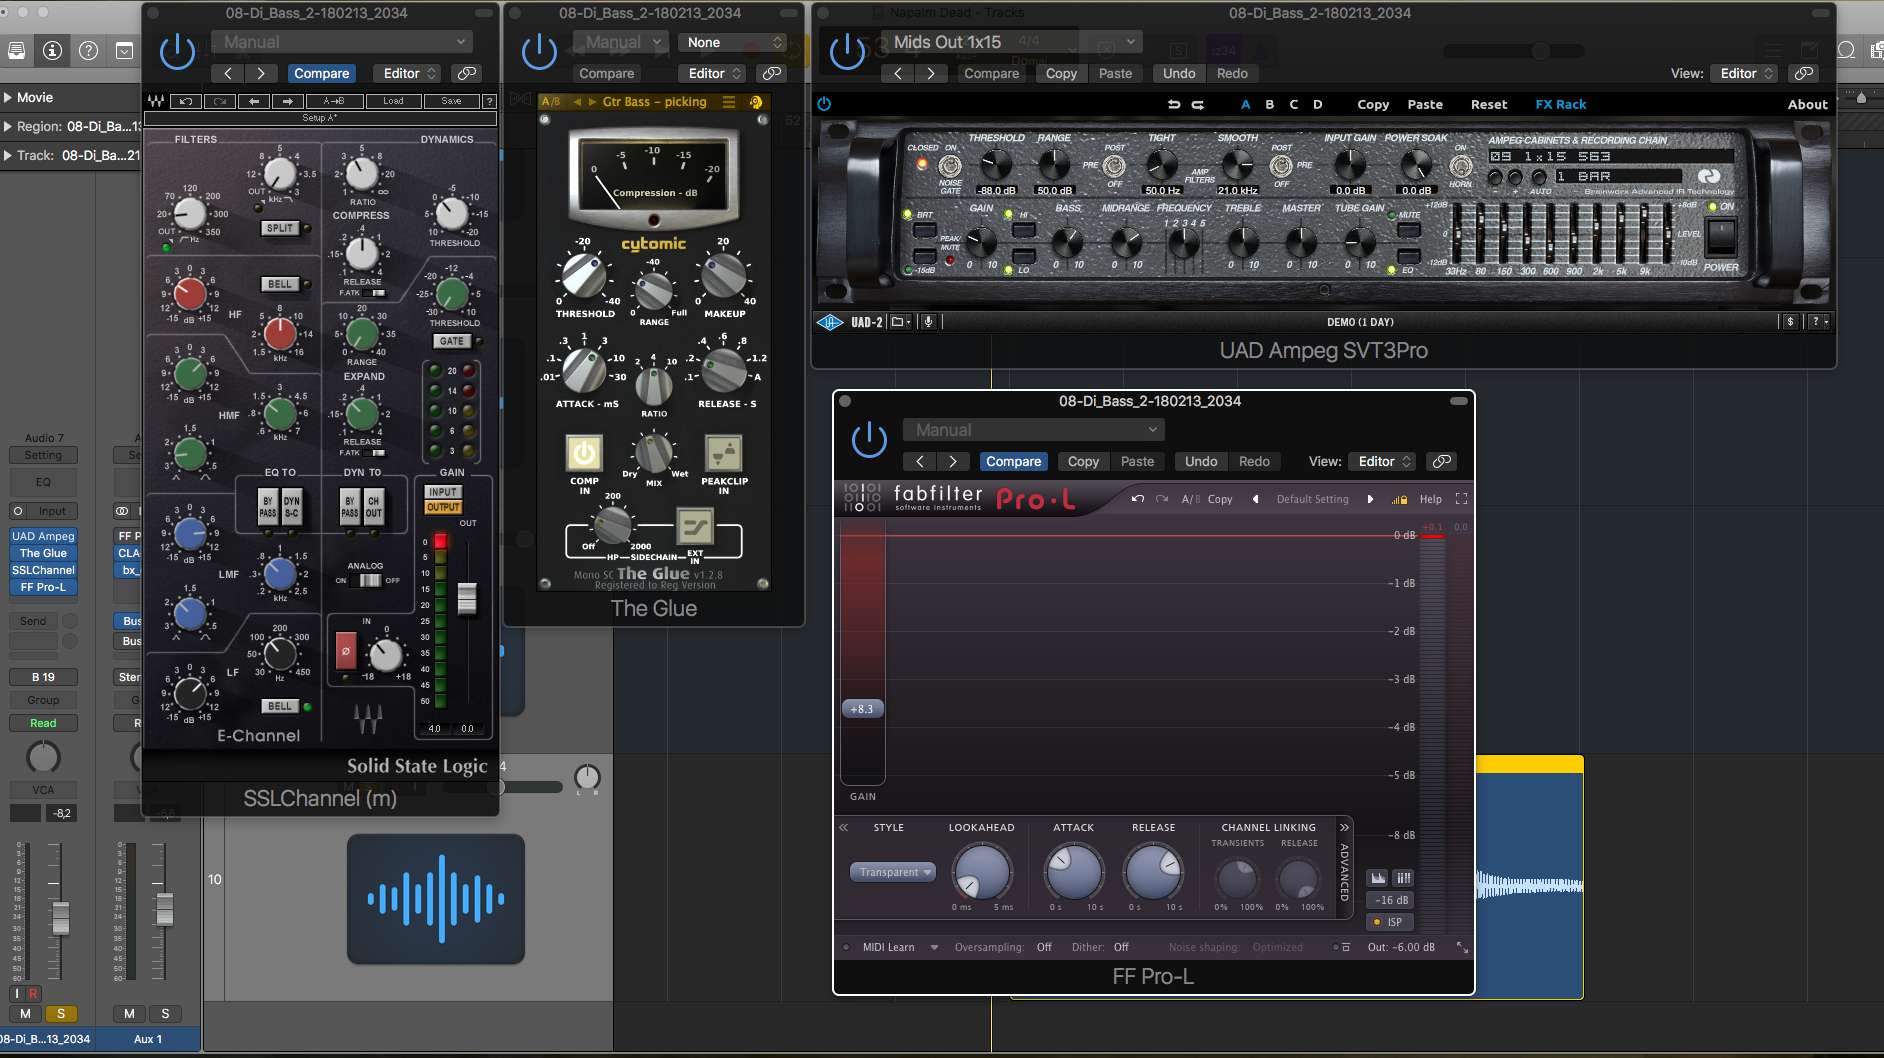Click the link icon in The Glue header

[x=771, y=73]
